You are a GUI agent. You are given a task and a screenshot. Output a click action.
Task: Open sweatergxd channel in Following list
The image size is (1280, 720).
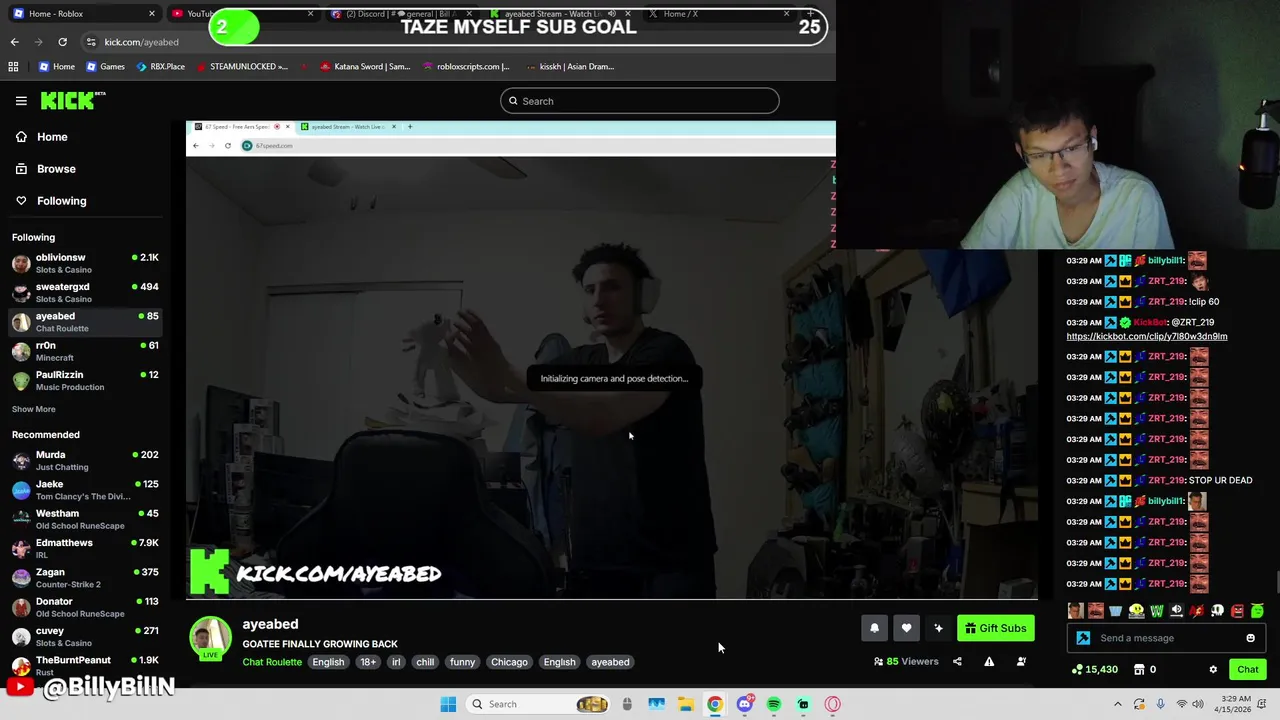pos(86,292)
